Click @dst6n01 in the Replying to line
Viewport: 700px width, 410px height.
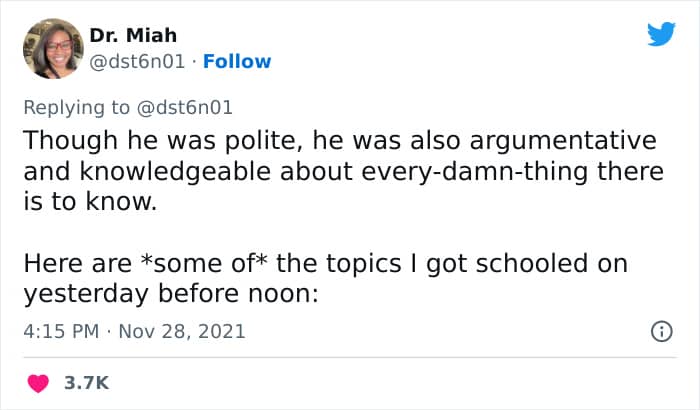pos(188,104)
